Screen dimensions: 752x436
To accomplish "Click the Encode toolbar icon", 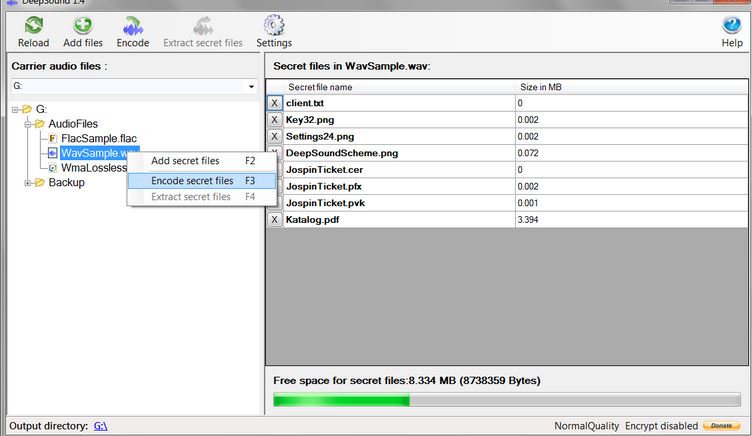I will click(x=133, y=26).
